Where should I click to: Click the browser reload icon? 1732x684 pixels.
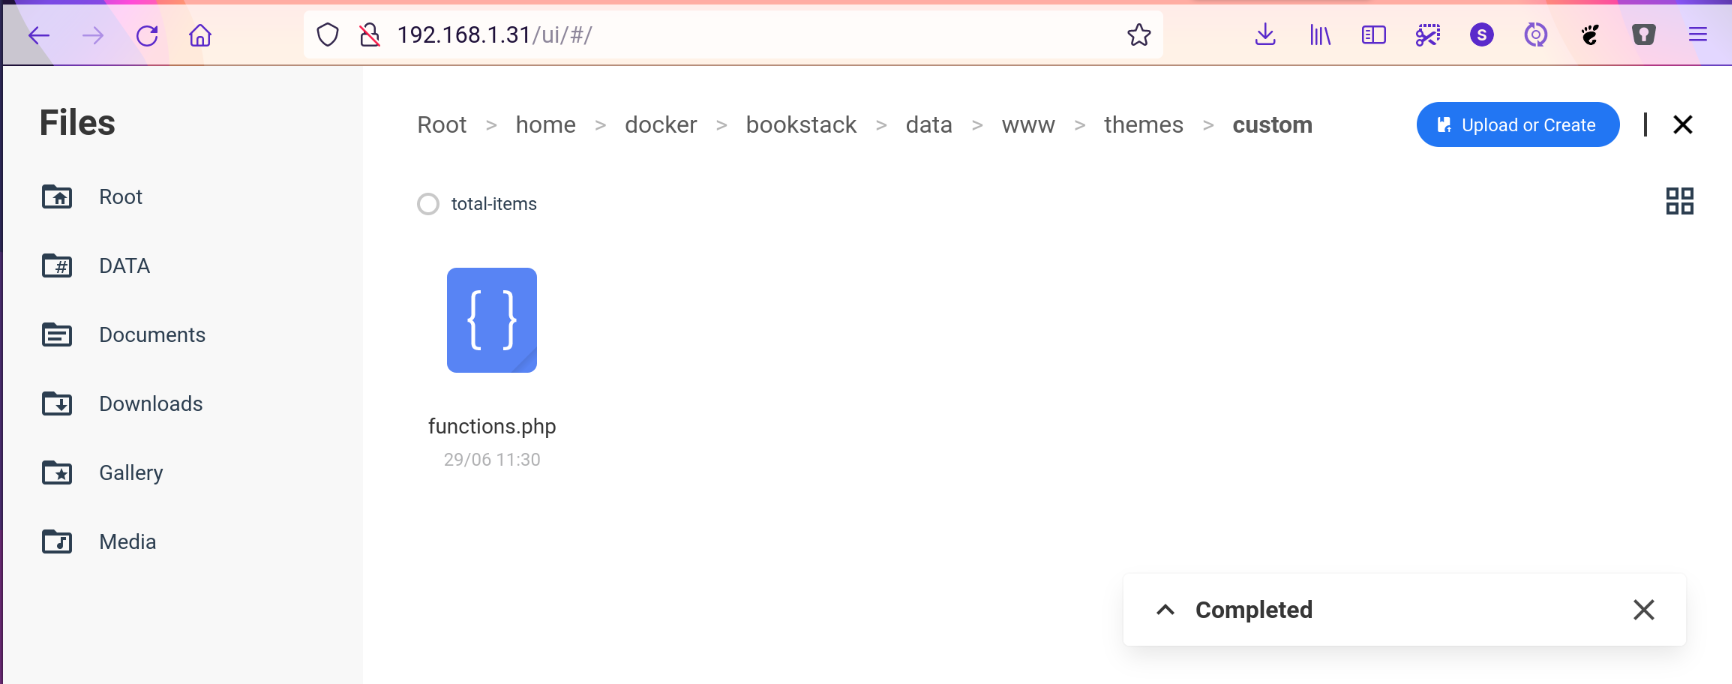147,35
